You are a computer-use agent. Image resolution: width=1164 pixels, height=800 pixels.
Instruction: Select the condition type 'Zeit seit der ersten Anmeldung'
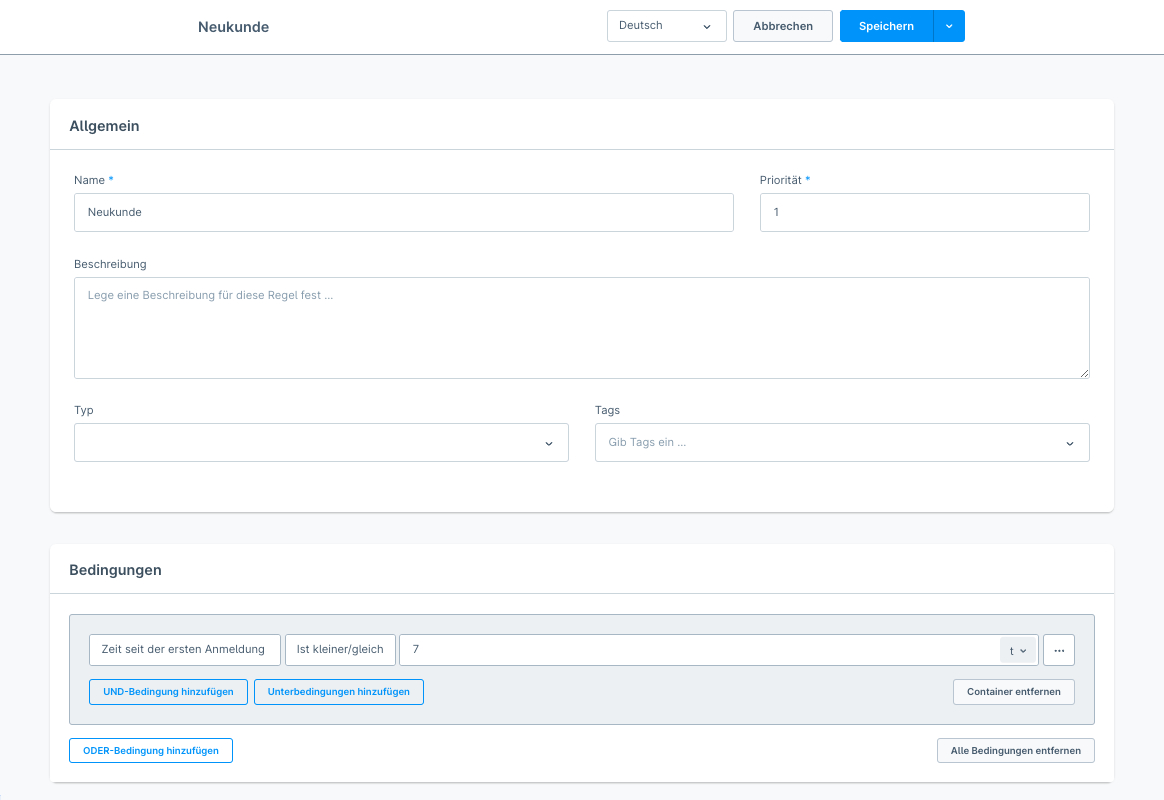point(184,650)
